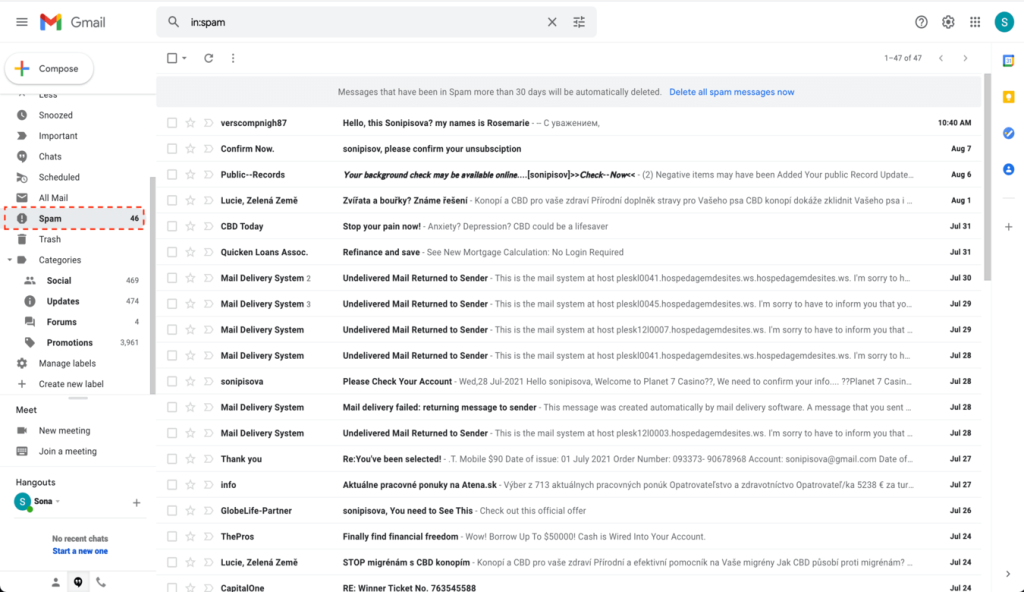Open the Google apps grid
1024x592 pixels.
pyautogui.click(x=975, y=21)
